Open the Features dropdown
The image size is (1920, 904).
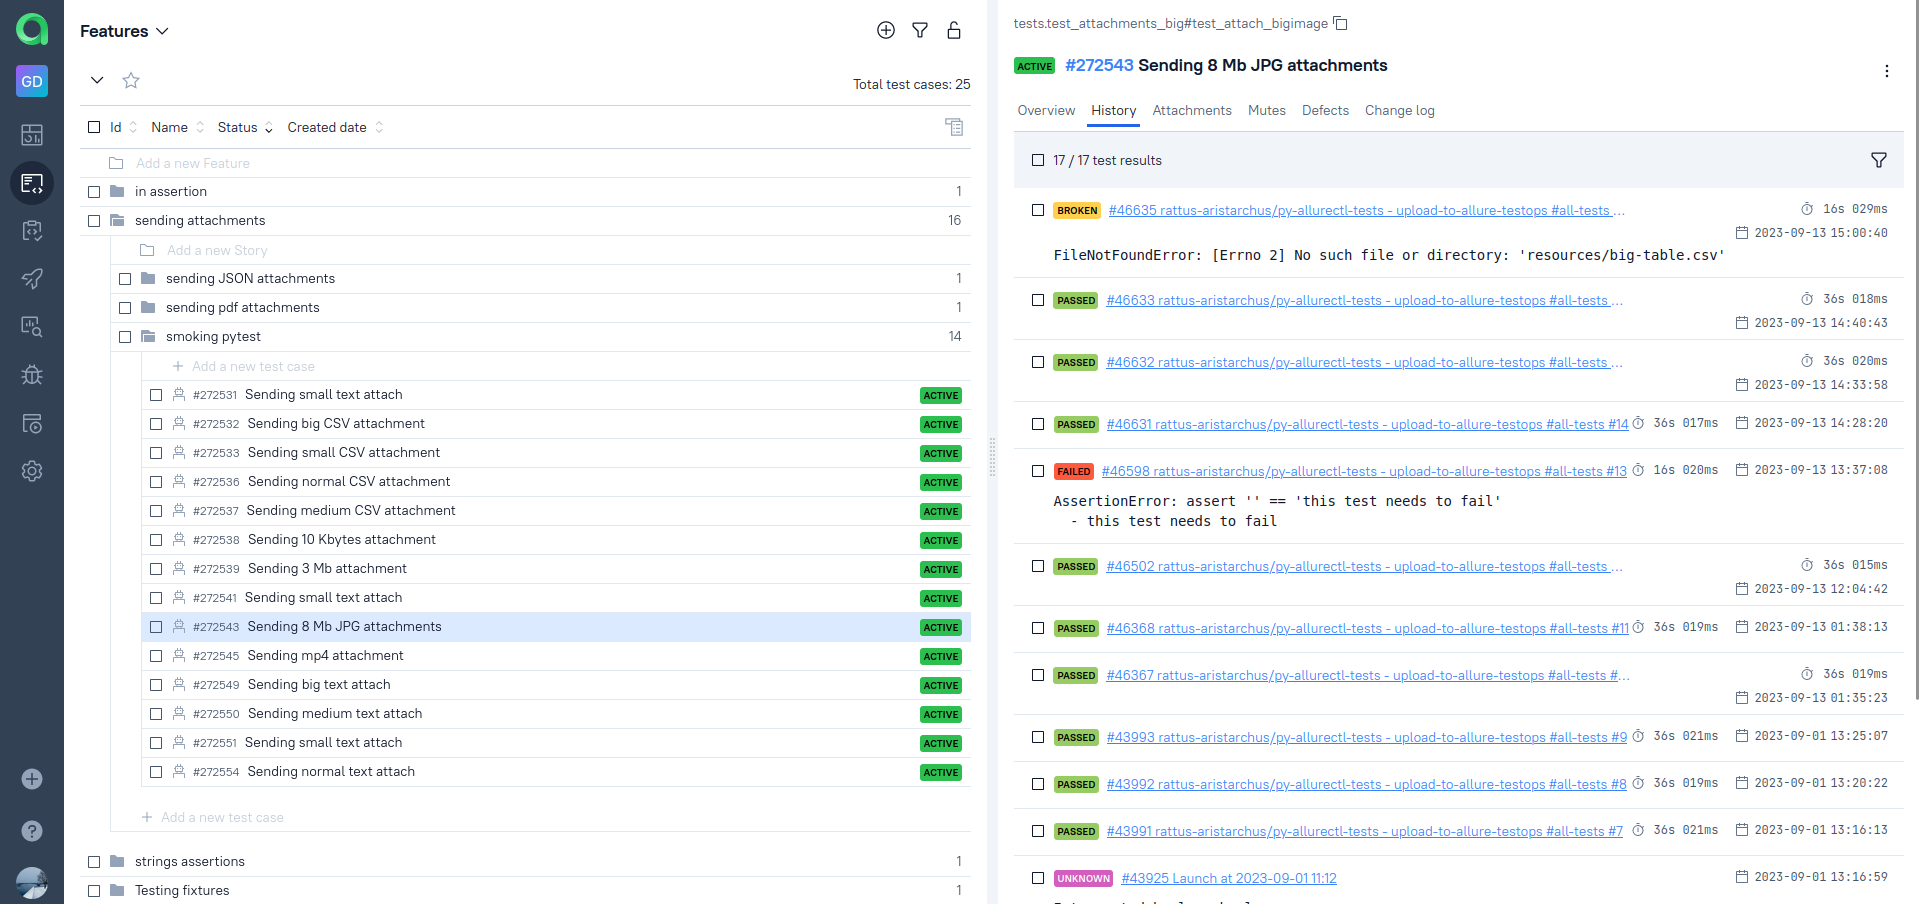[124, 31]
